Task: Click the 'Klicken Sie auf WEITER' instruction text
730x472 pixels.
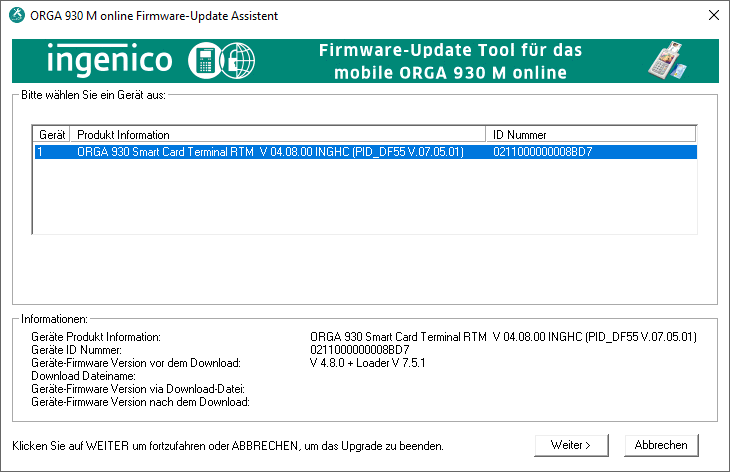Action: point(228,445)
